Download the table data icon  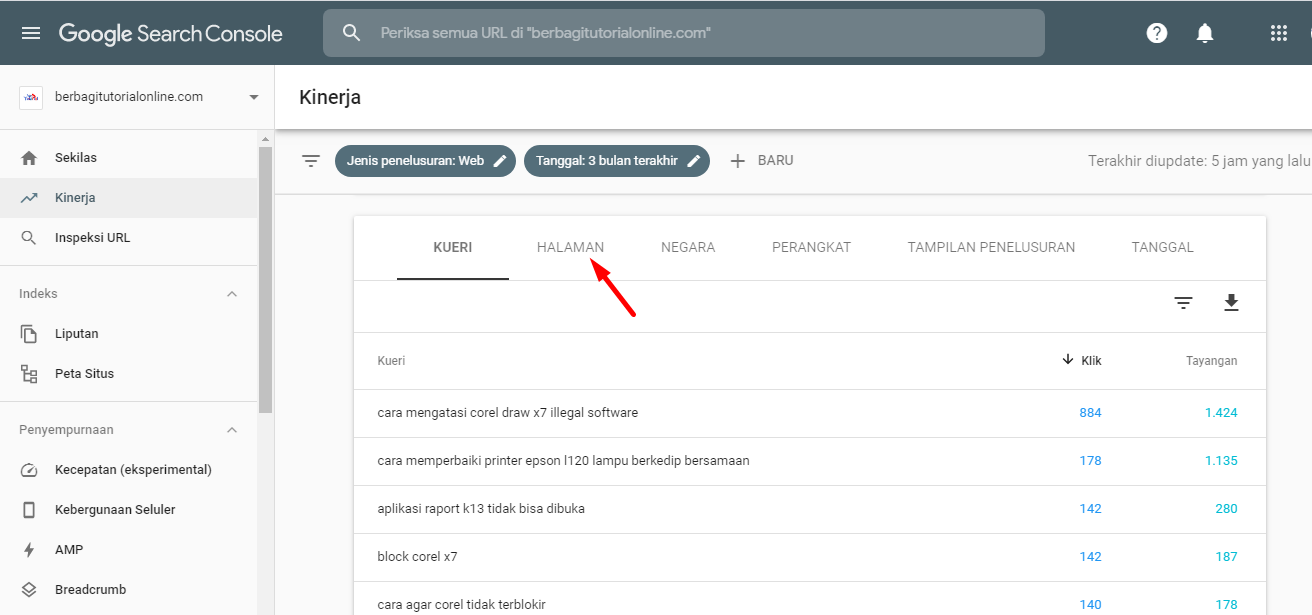(x=1231, y=303)
